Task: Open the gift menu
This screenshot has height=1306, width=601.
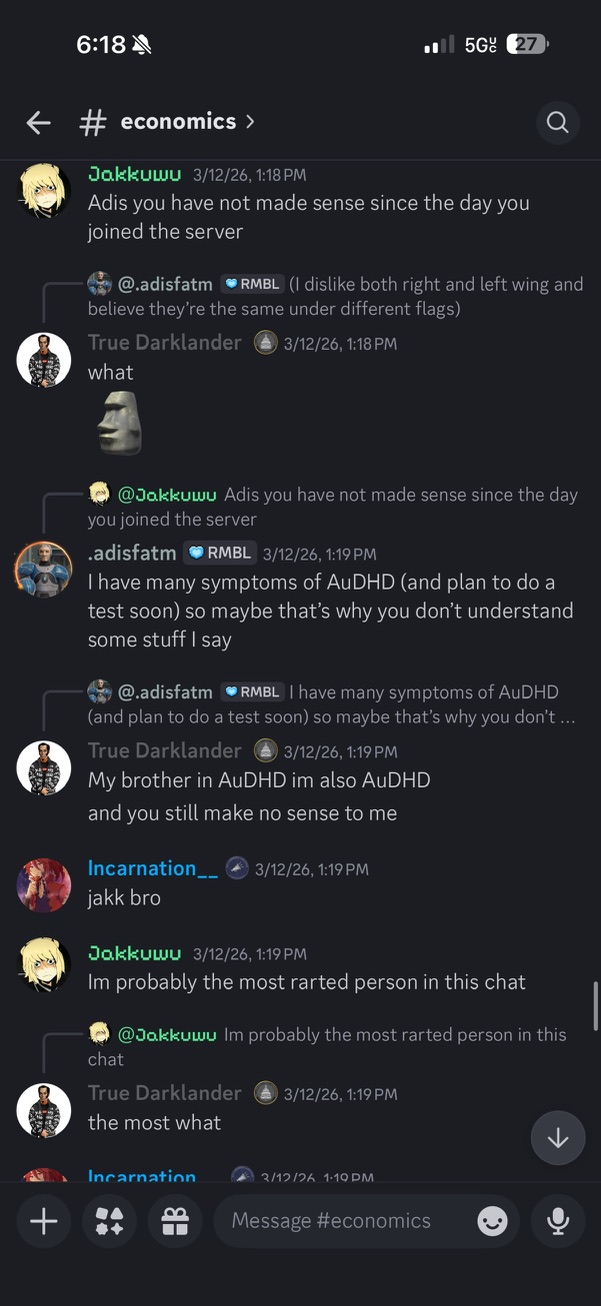Action: click(174, 1220)
